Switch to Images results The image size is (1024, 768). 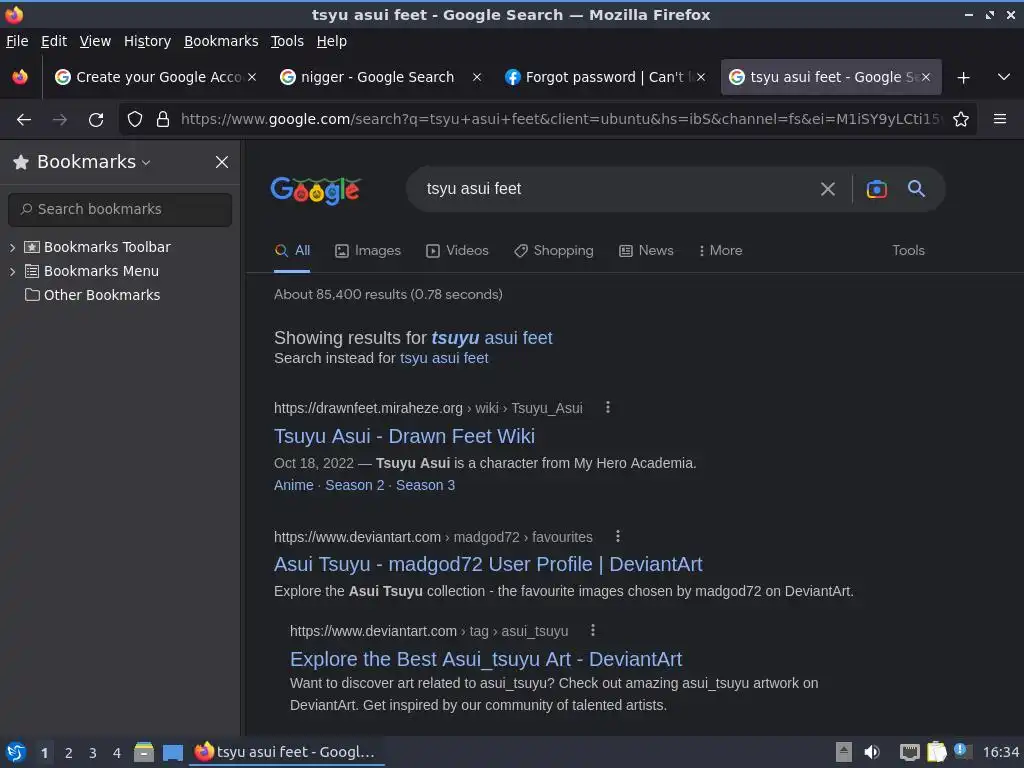click(368, 251)
